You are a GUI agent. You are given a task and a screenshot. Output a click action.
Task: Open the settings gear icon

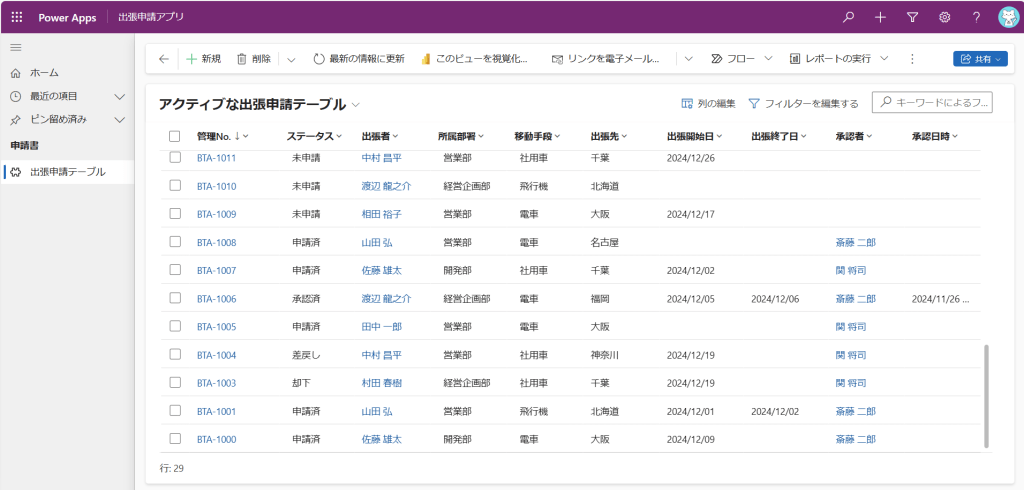point(944,17)
